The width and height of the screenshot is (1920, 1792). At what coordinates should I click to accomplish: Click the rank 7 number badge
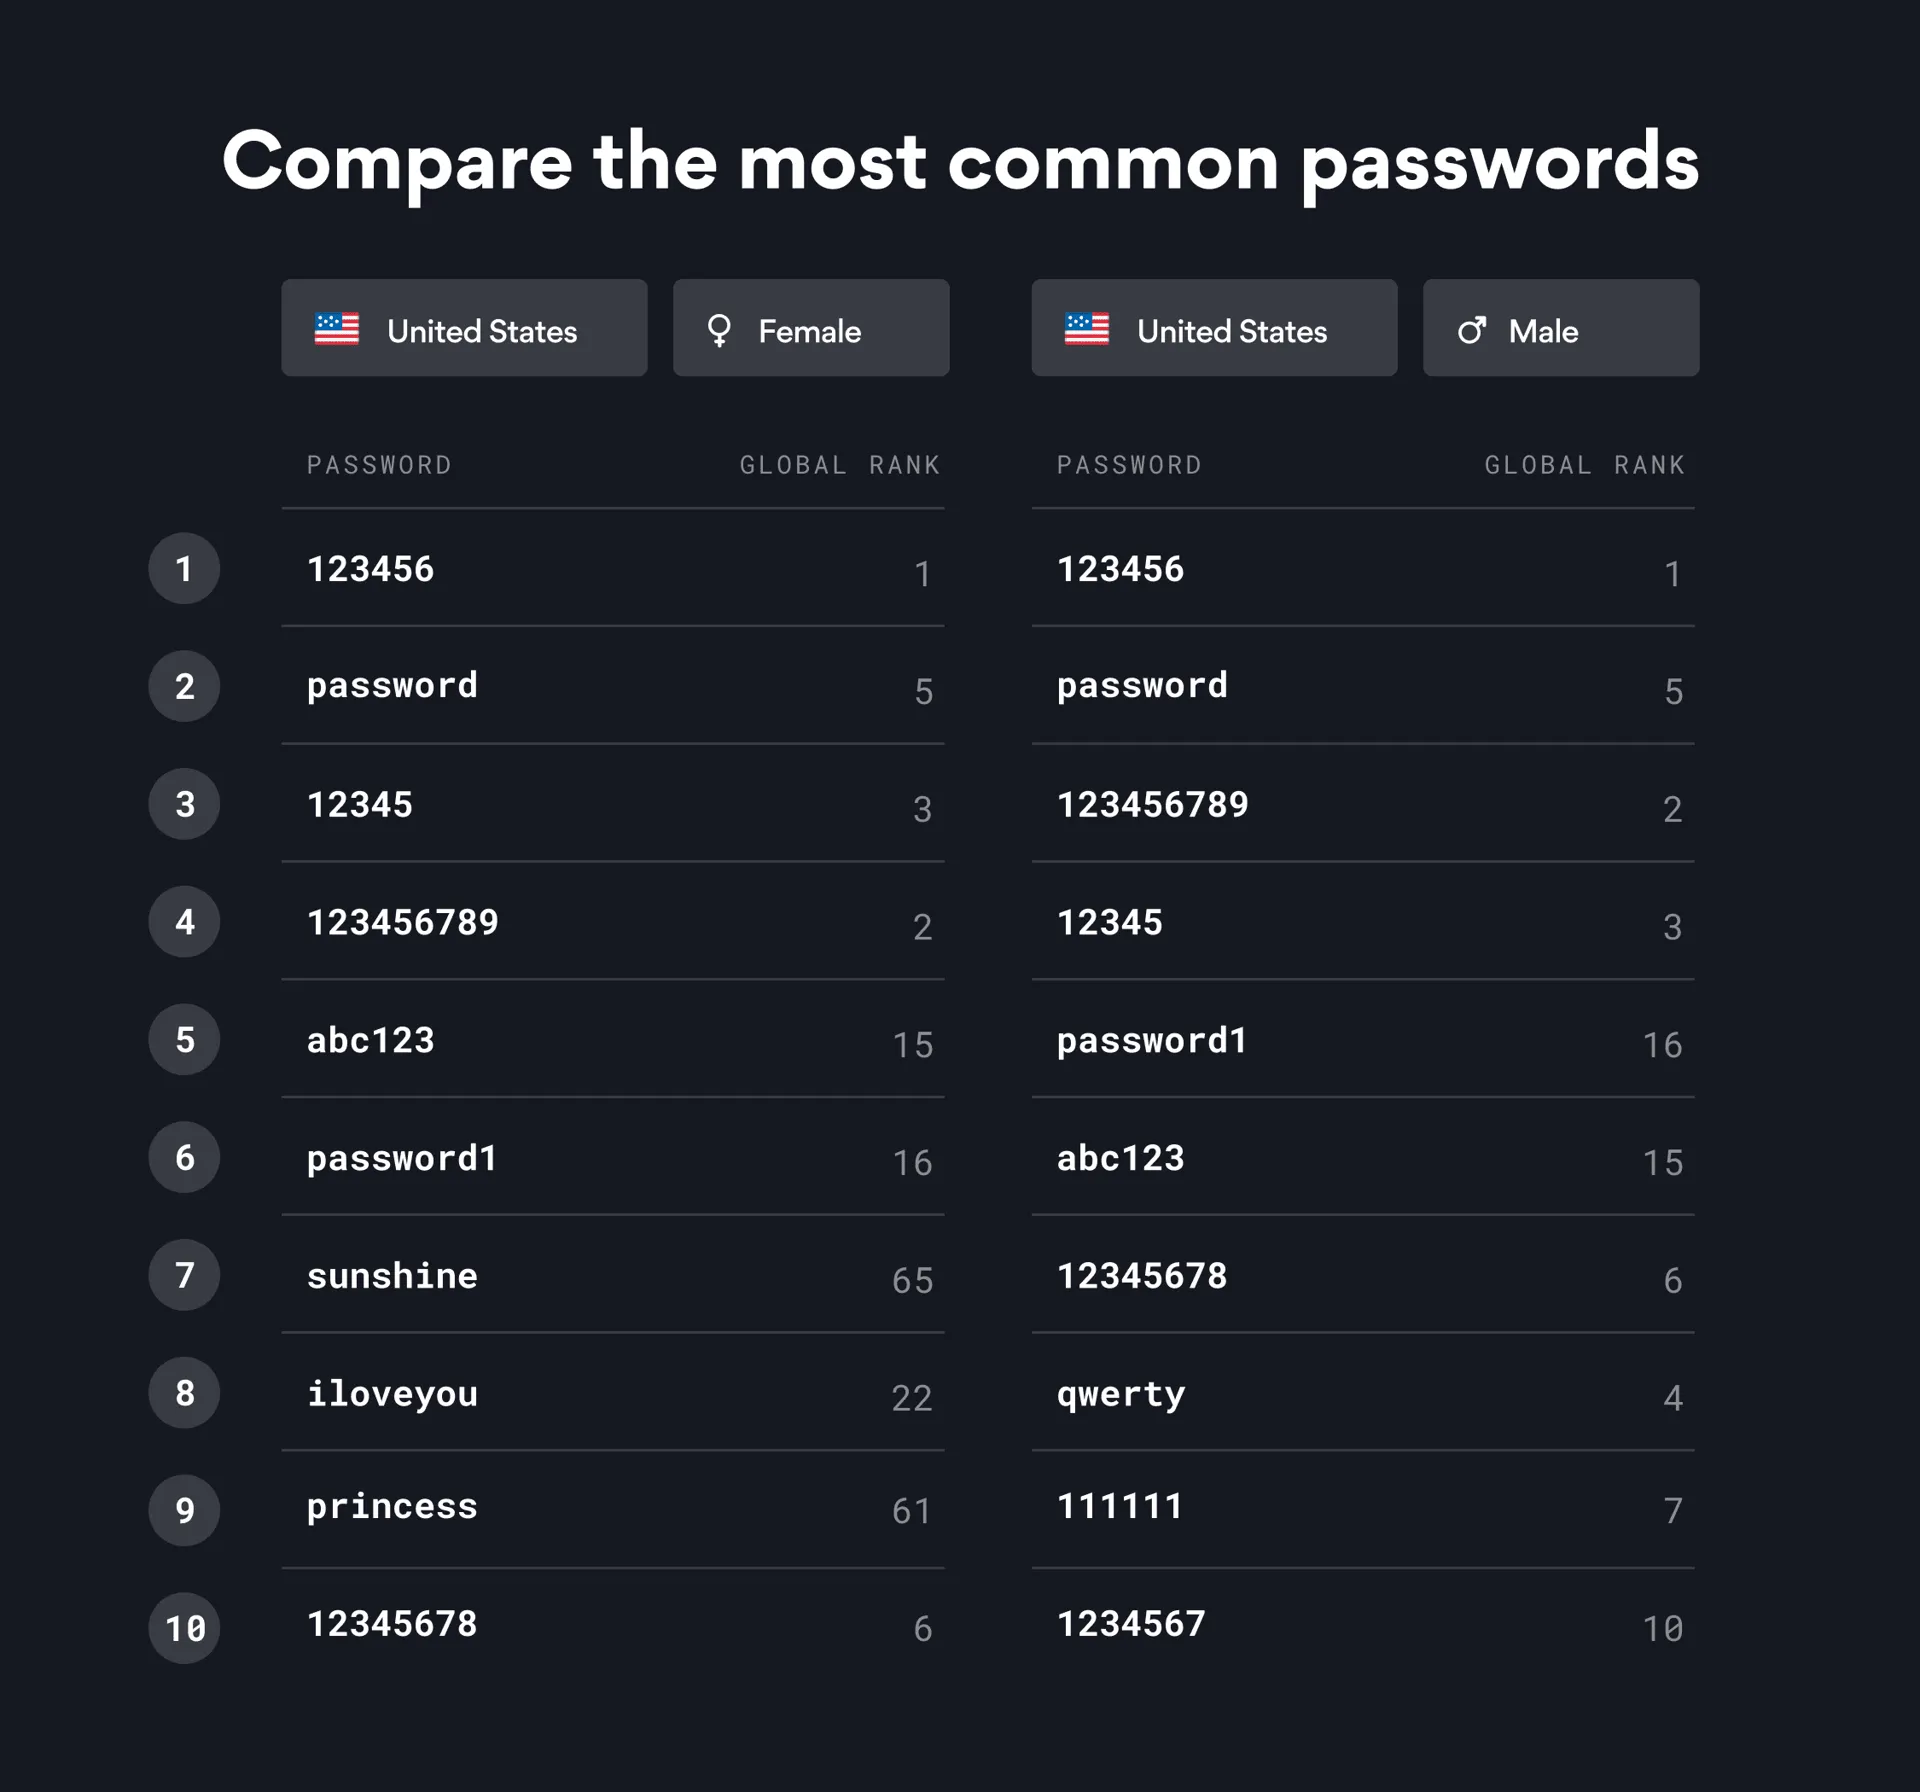[x=184, y=1274]
